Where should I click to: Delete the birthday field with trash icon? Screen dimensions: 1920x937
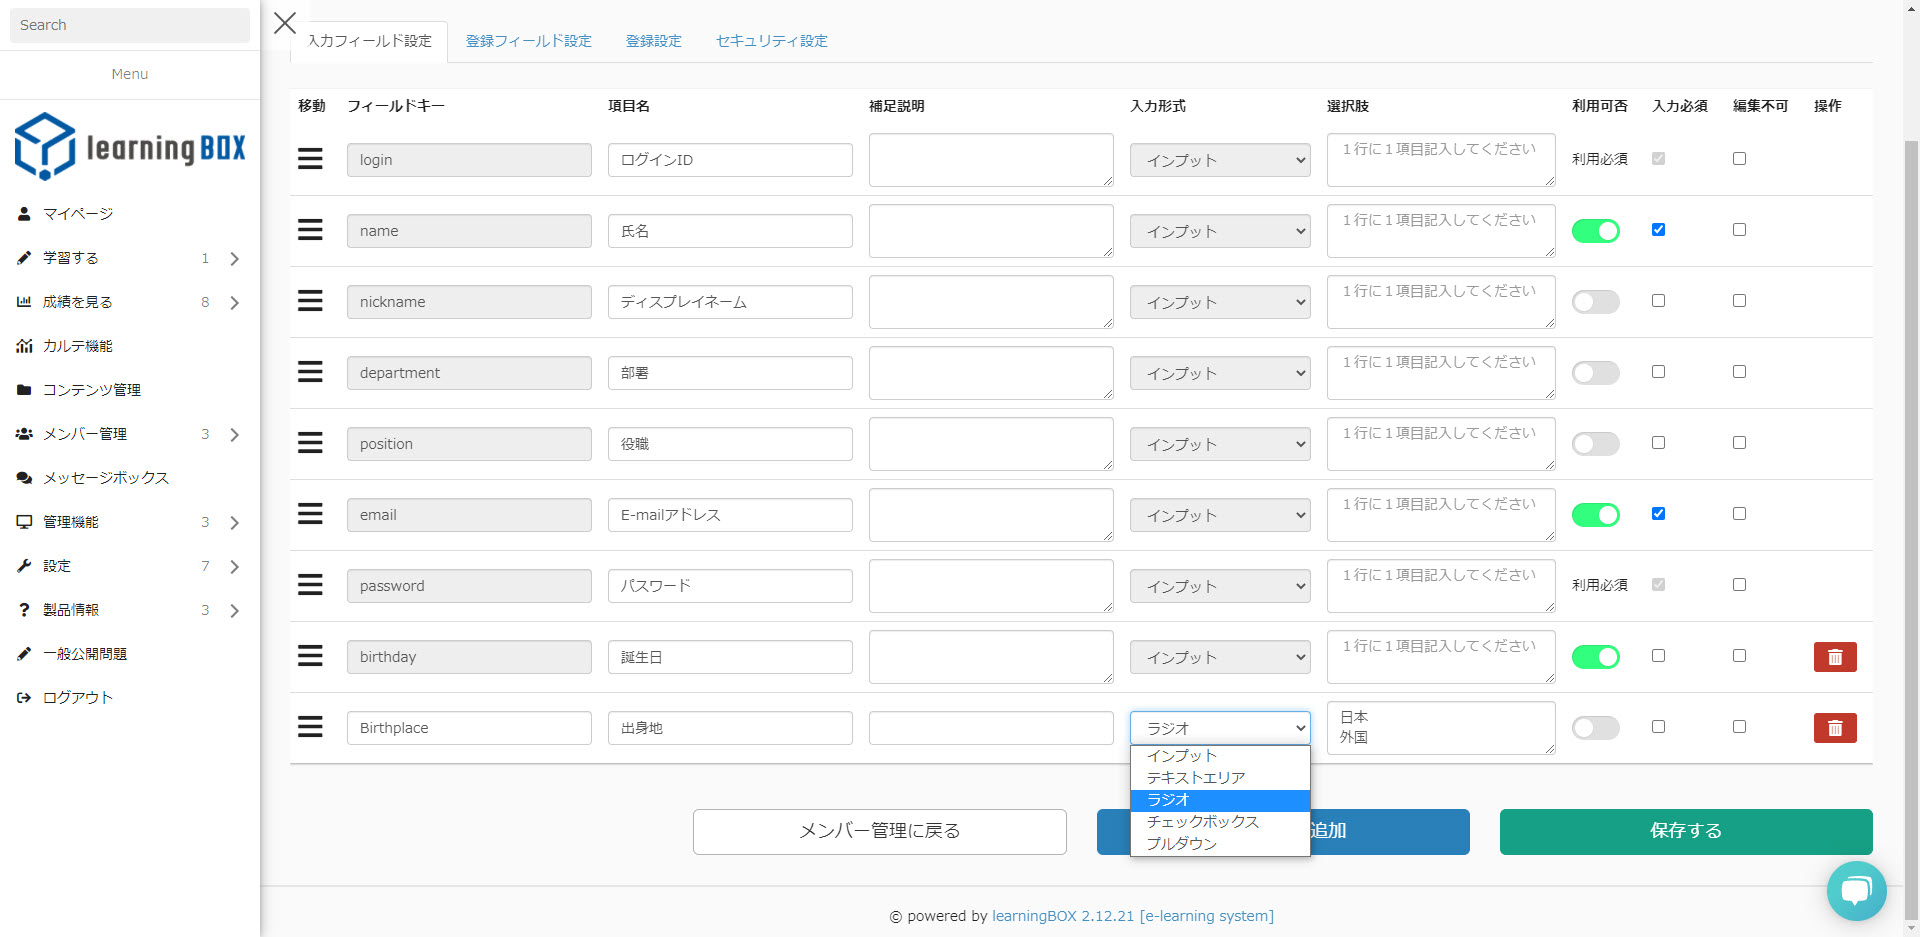pyautogui.click(x=1834, y=657)
